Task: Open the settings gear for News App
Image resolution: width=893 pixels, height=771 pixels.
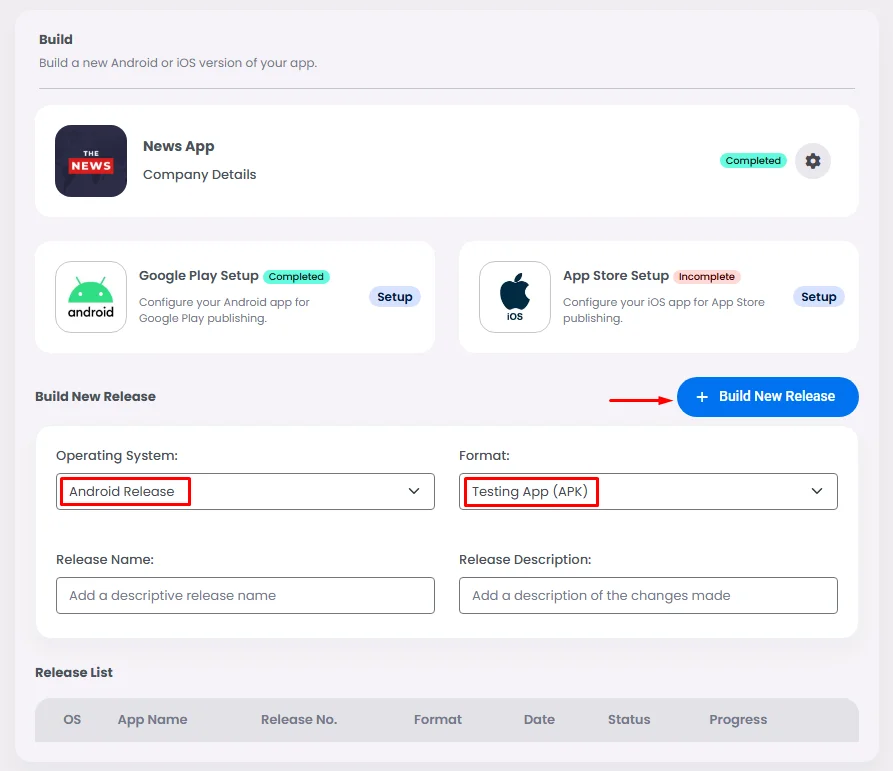Action: click(x=812, y=161)
